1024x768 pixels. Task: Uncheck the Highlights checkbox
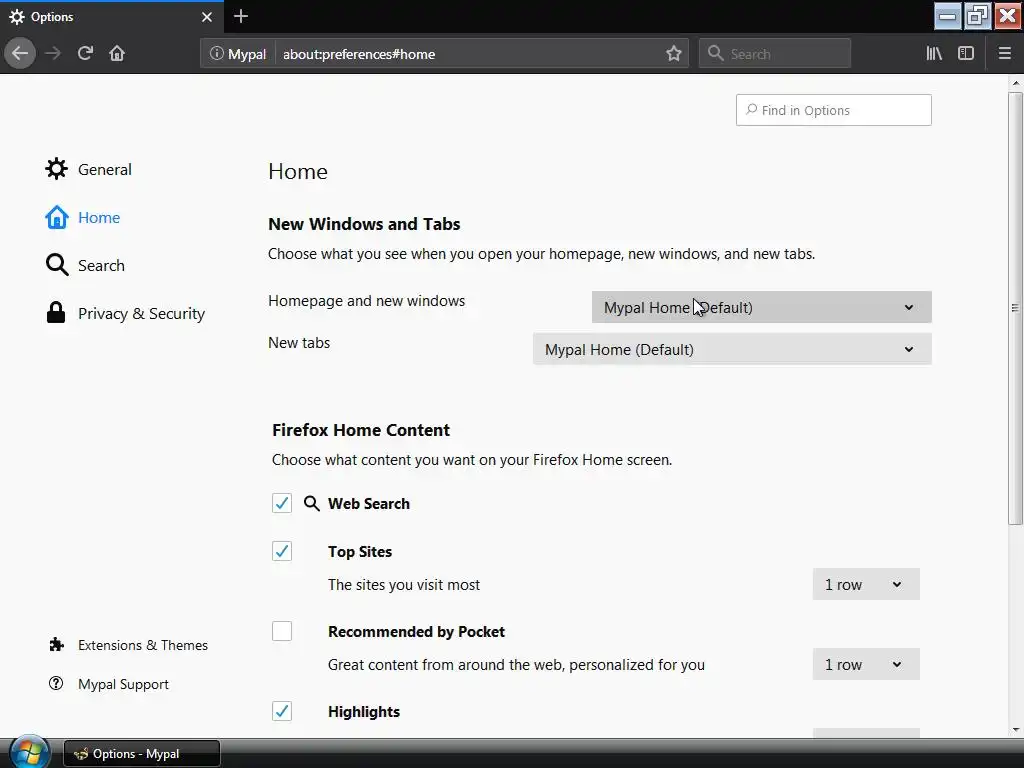pyautogui.click(x=282, y=711)
